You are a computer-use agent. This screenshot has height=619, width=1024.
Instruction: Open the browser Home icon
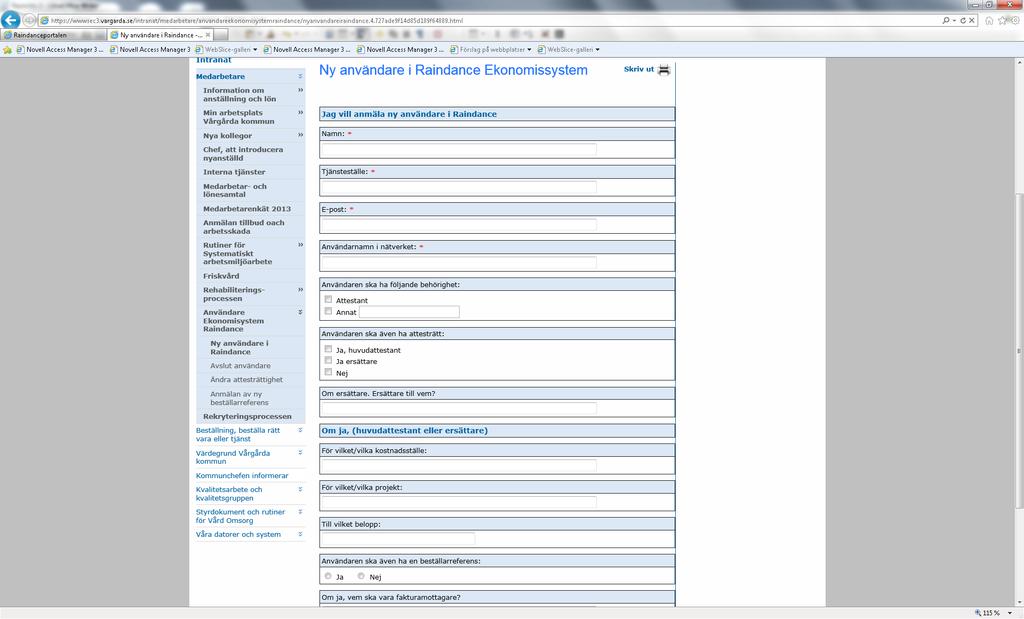pos(989,20)
